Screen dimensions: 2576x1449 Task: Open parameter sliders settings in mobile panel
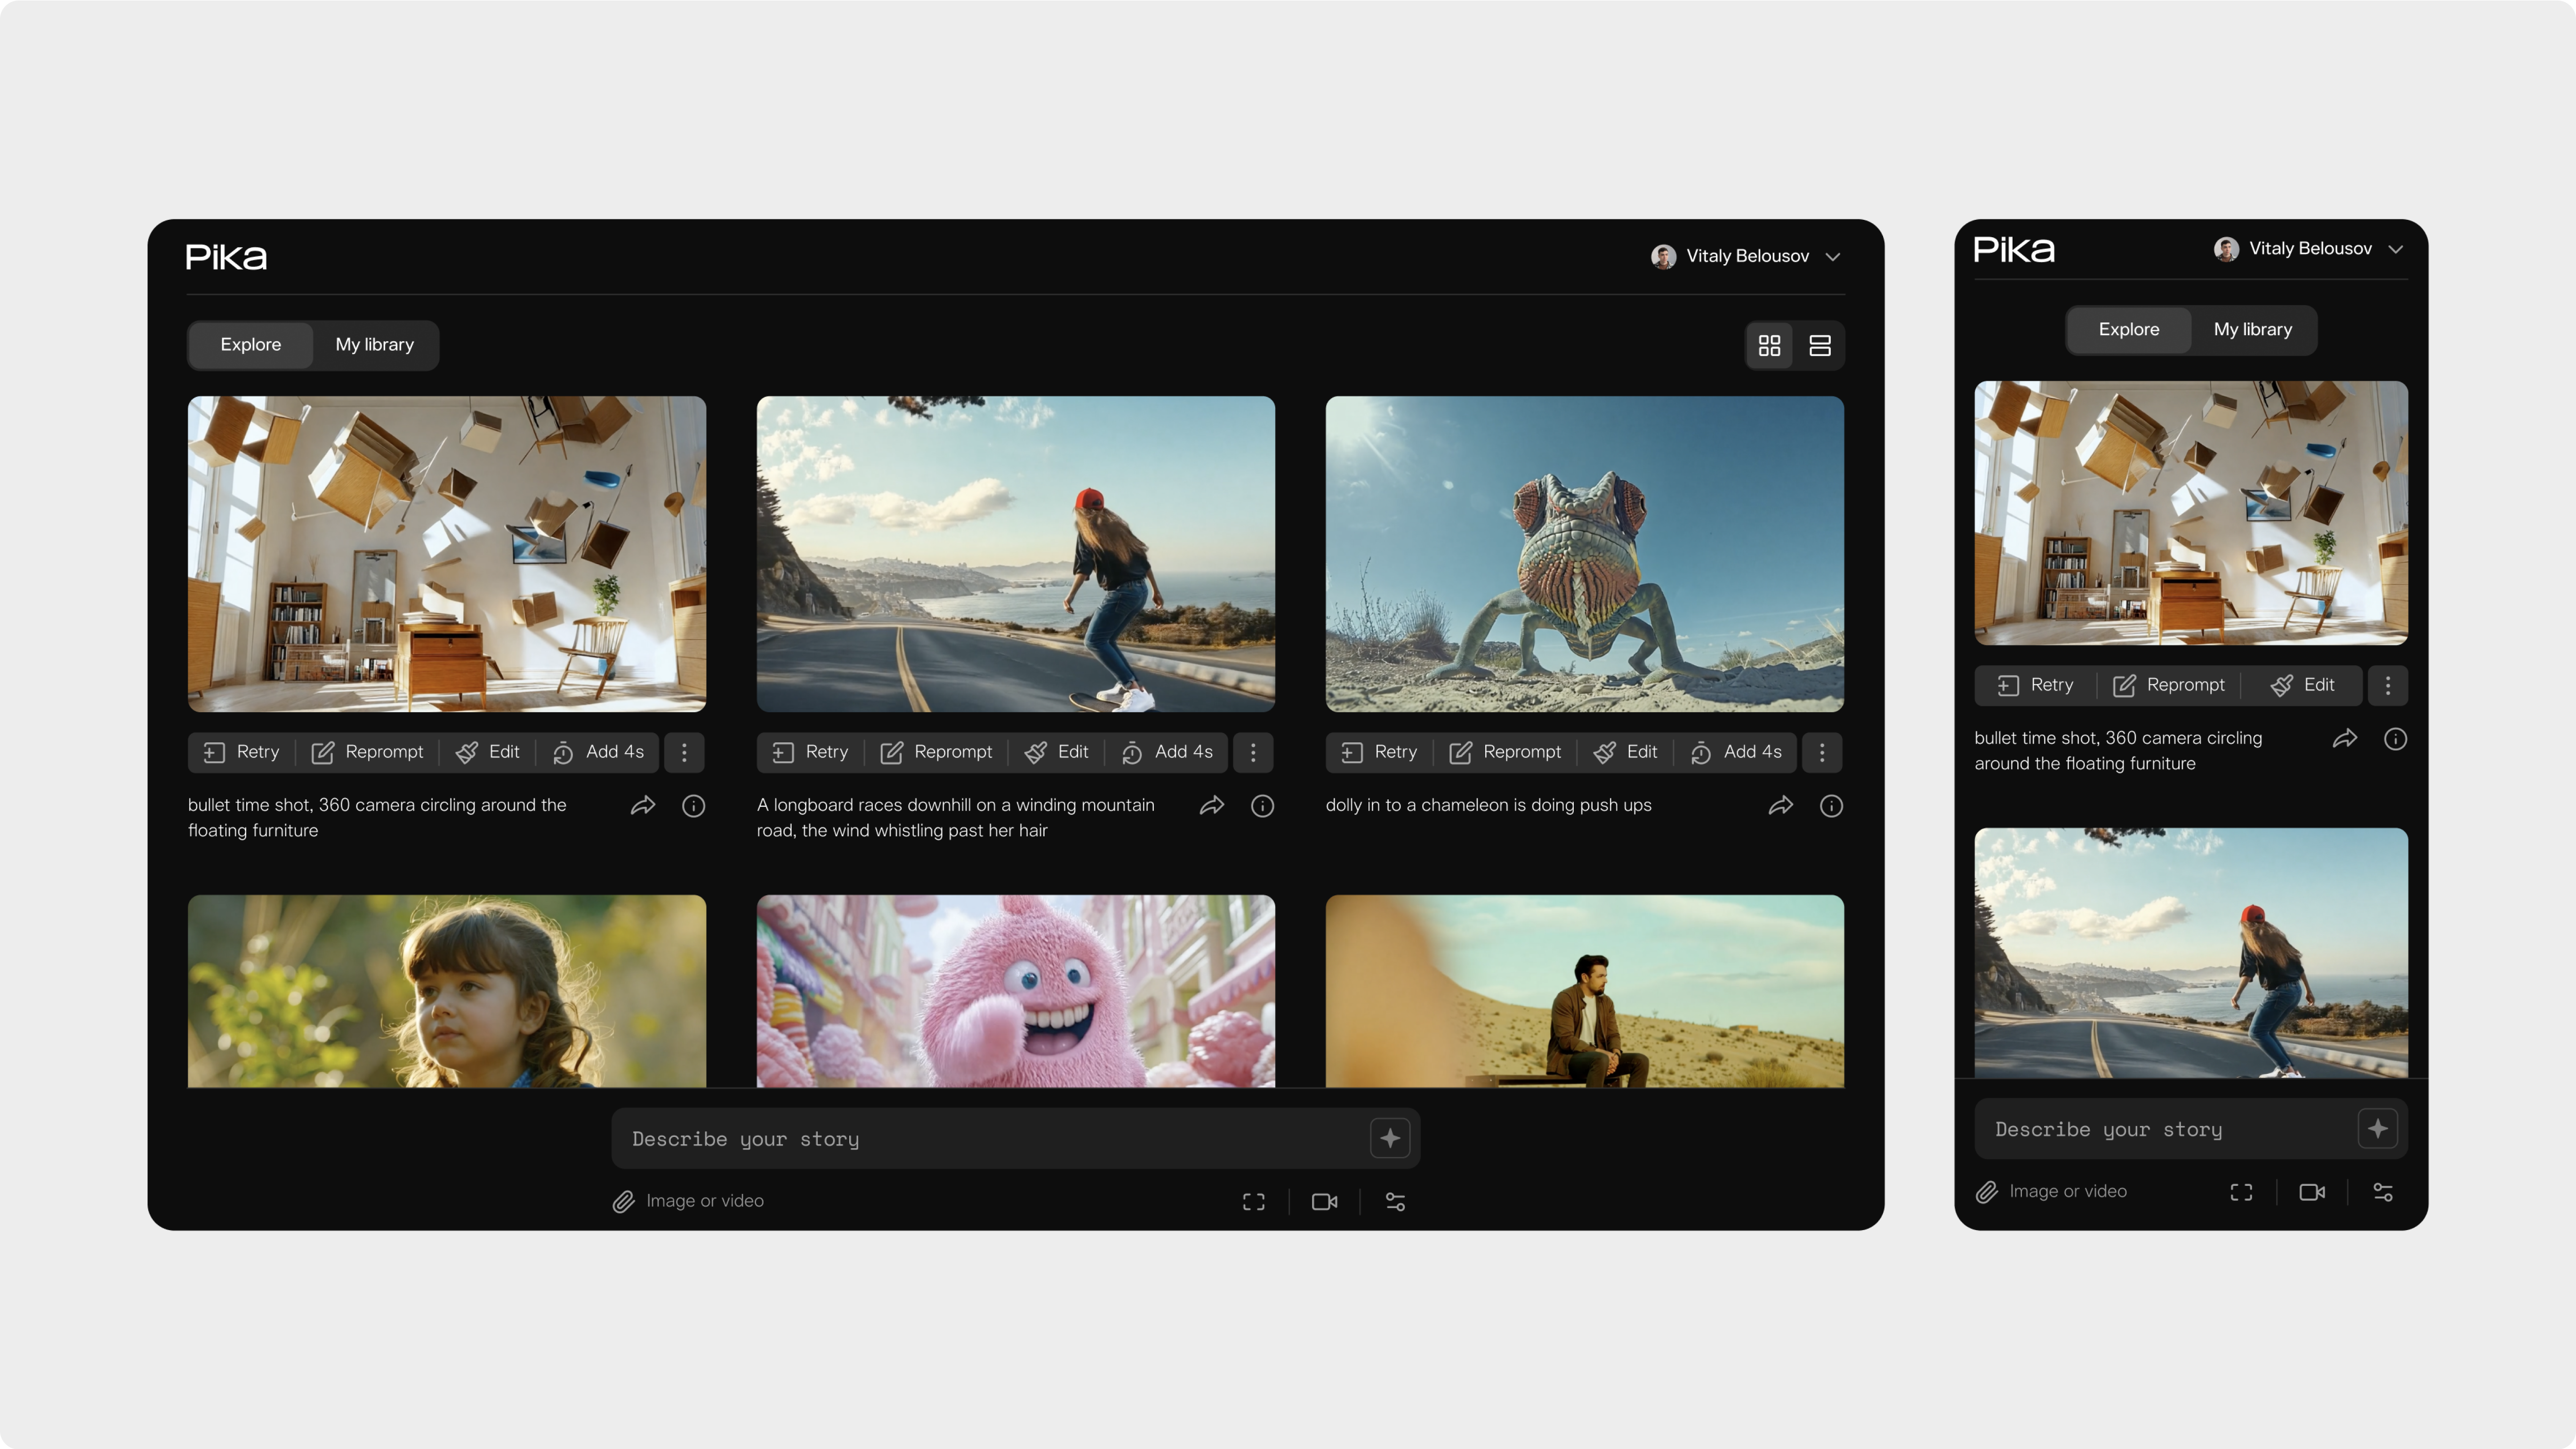tap(2383, 1192)
